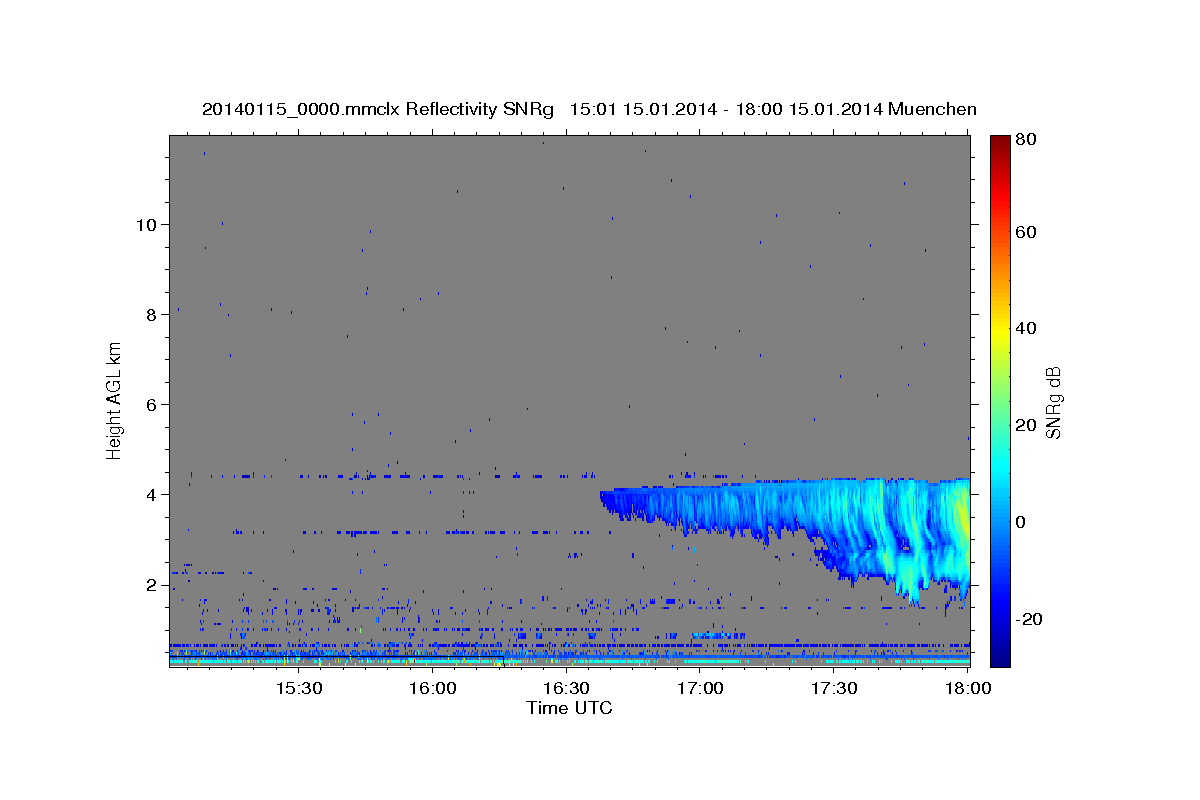Click the 15:30 time tick label
This screenshot has height=800, width=1200.
(298, 689)
